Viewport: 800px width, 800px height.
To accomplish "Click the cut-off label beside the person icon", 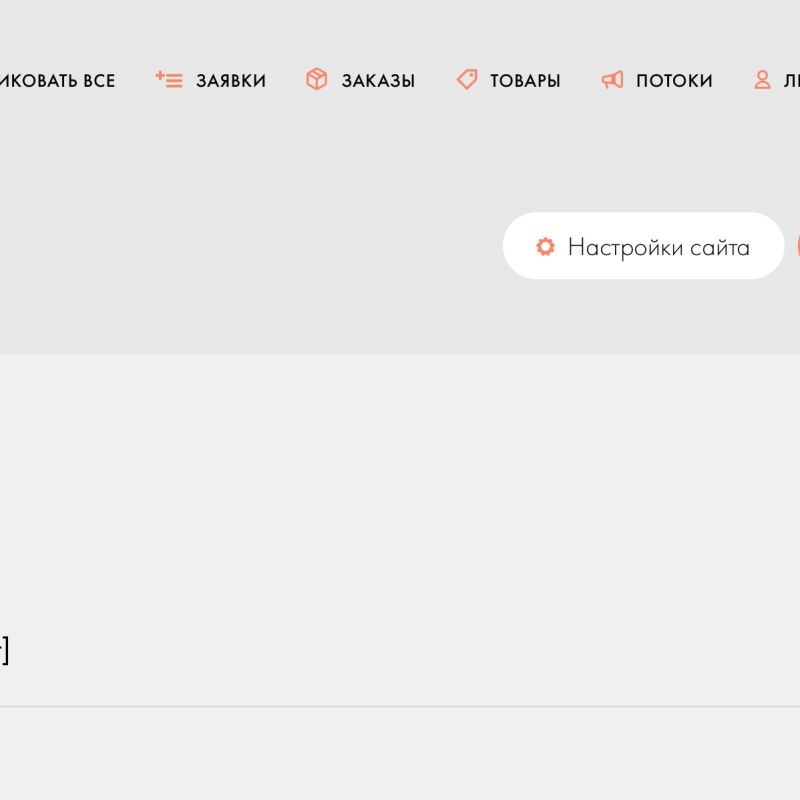I will (791, 81).
